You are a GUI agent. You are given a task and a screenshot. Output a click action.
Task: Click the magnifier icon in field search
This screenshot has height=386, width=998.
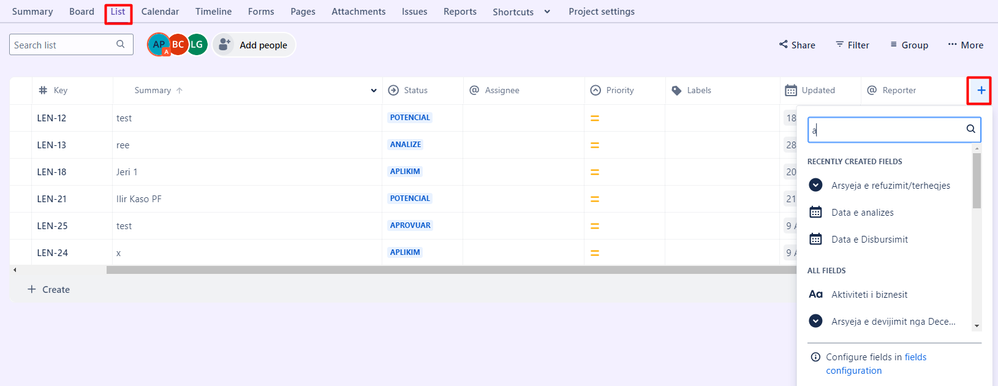971,129
